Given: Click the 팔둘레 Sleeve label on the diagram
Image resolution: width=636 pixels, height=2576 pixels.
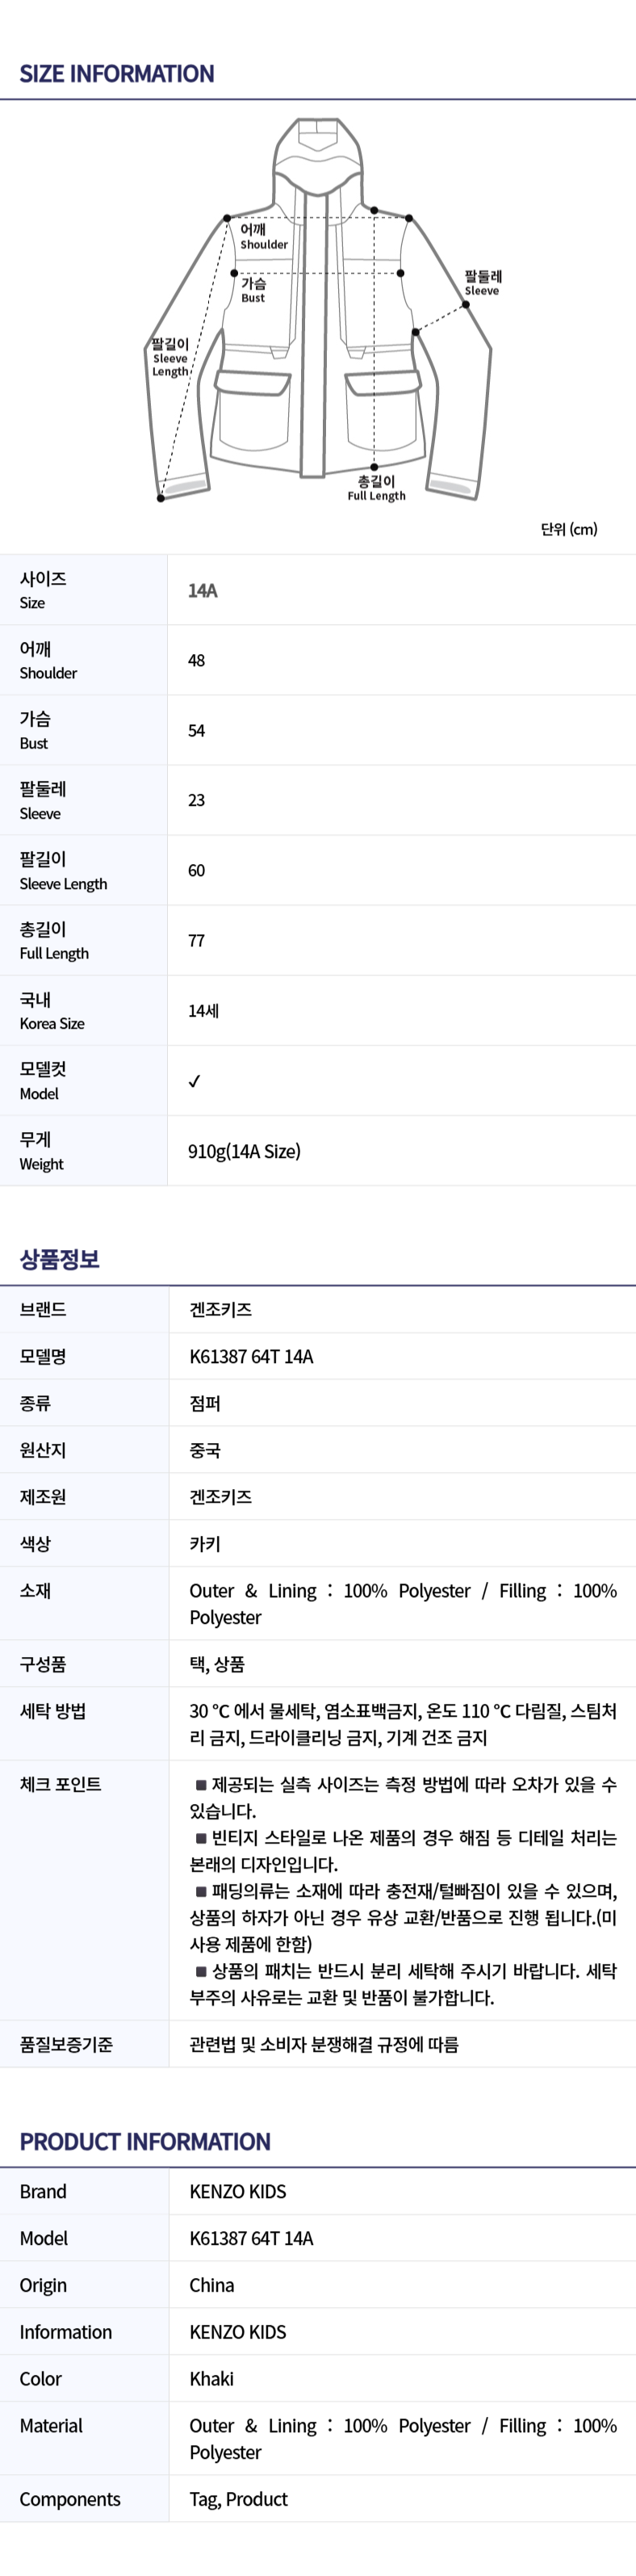Looking at the screenshot, I should tap(483, 283).
